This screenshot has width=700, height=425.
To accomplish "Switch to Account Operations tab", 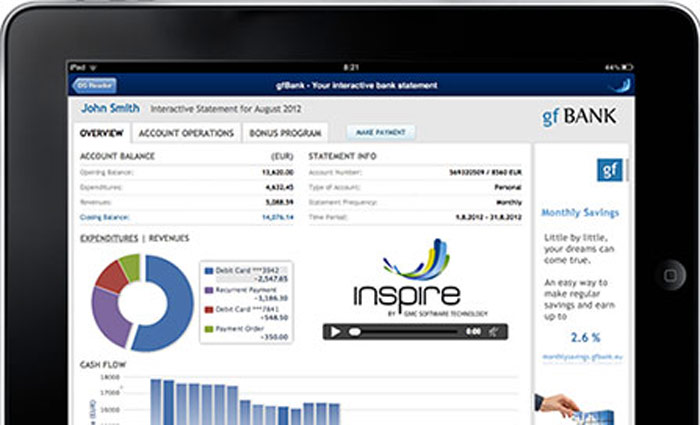I will click(186, 133).
